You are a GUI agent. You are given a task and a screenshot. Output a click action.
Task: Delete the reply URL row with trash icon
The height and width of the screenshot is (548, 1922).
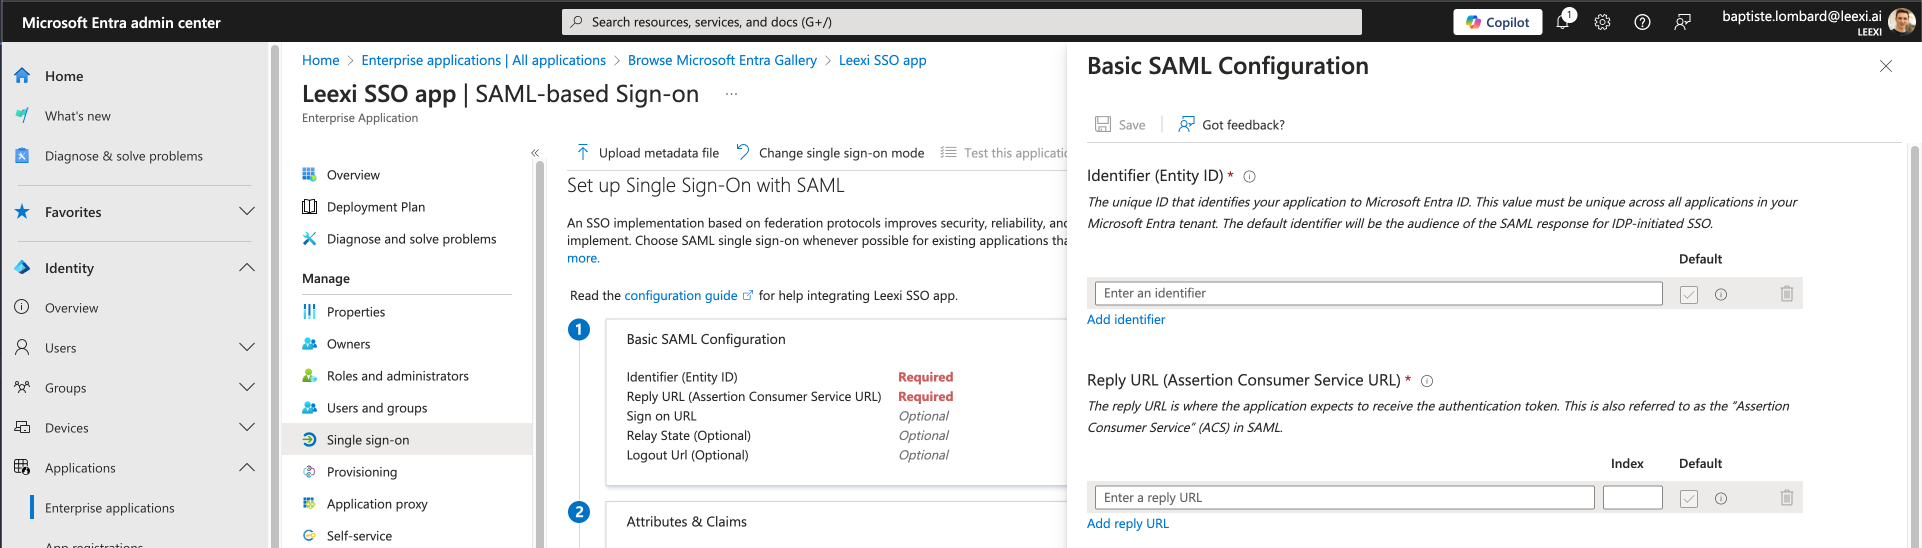click(1787, 498)
